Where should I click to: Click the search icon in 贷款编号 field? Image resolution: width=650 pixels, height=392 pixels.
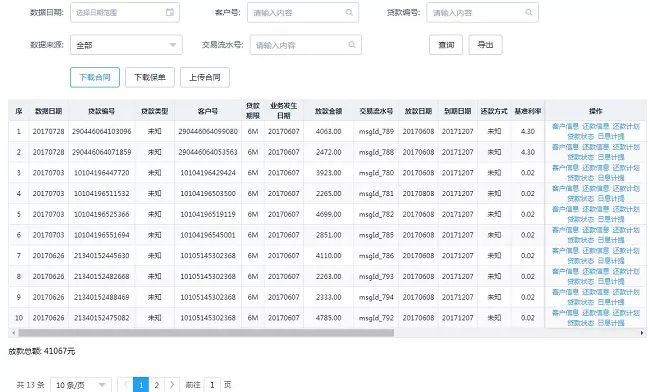[529, 12]
